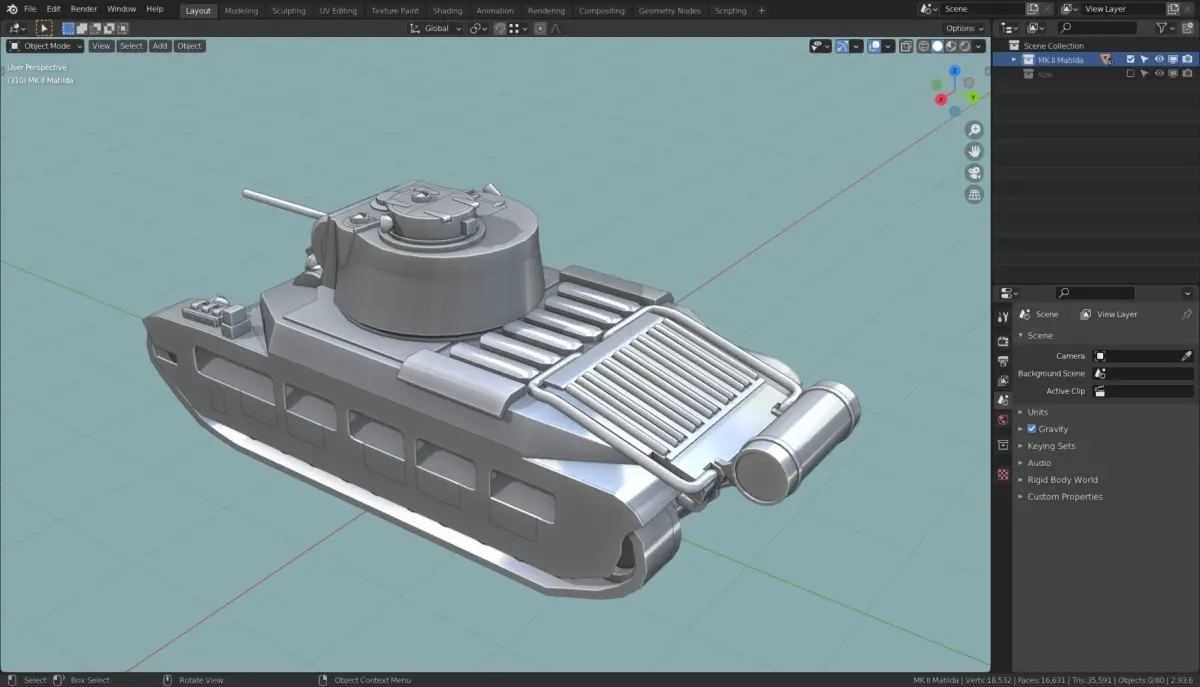The height and width of the screenshot is (687, 1200).
Task: Uncheck MK II Matilda exclude checkbox
Action: click(1130, 60)
